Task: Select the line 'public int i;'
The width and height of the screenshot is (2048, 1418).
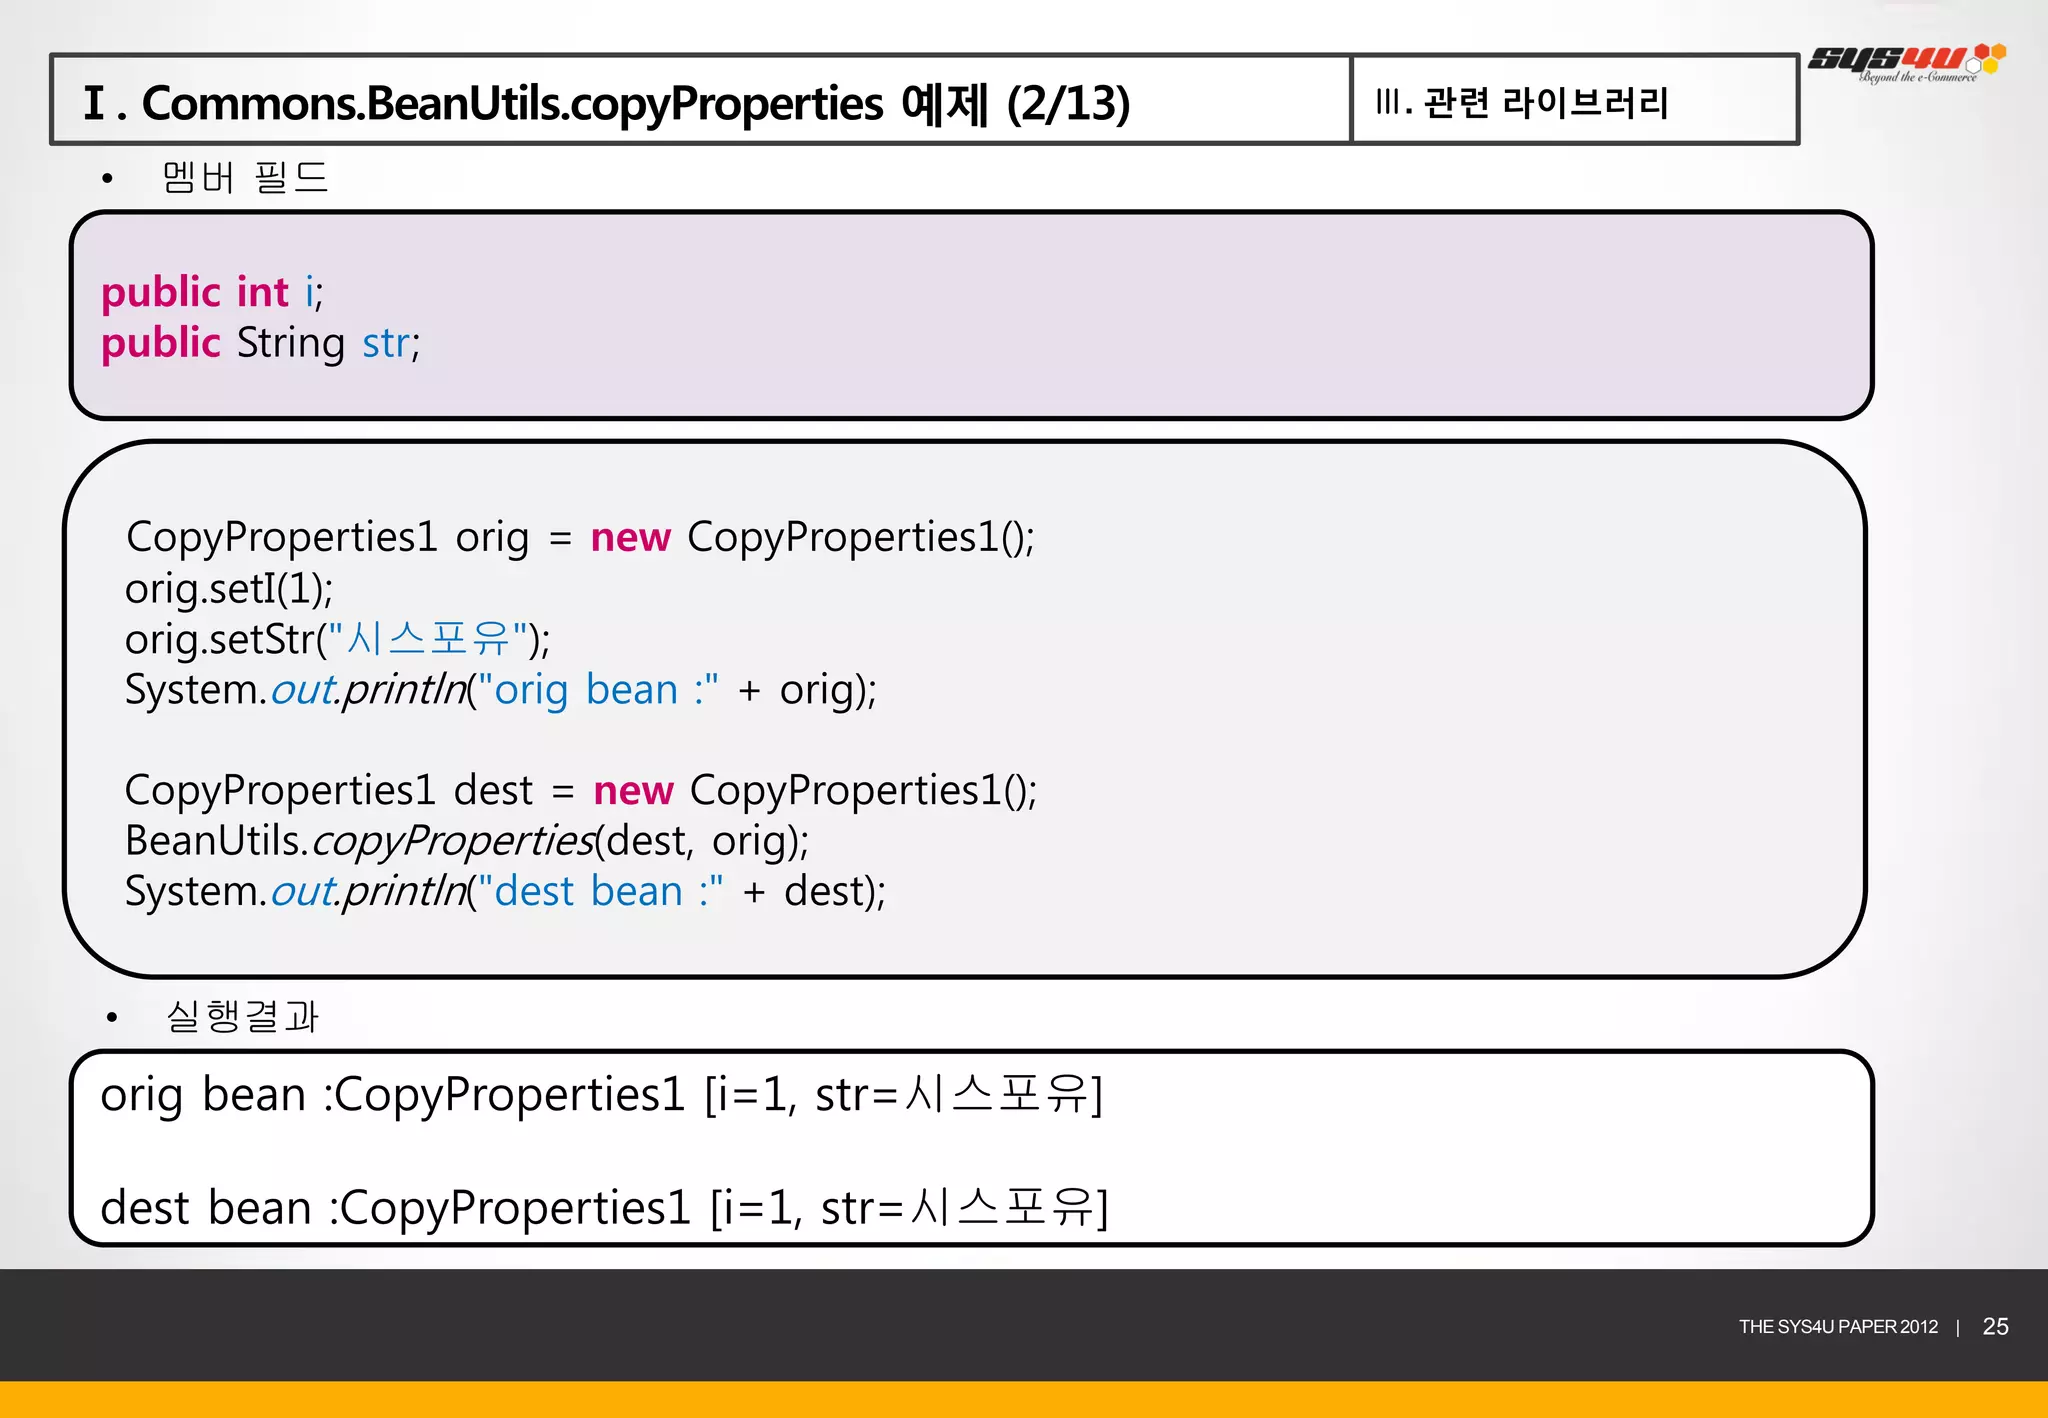Action: pos(212,292)
